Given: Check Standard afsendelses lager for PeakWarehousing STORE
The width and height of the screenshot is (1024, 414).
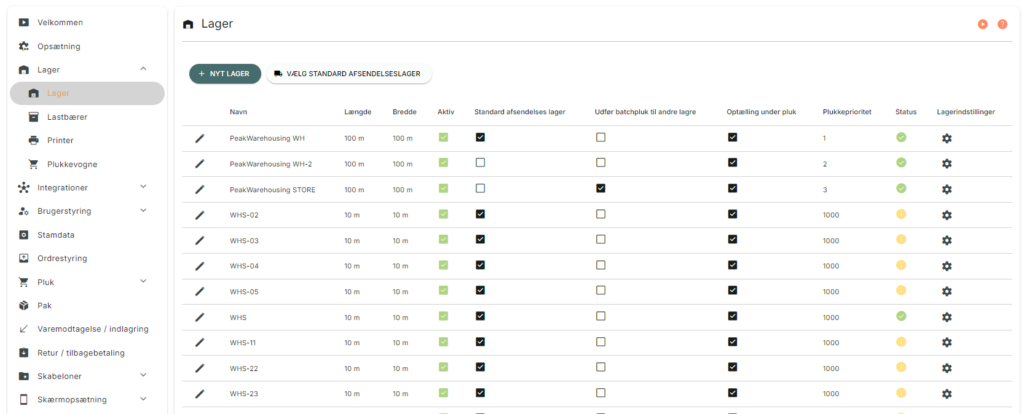Looking at the screenshot, I should pos(480,188).
